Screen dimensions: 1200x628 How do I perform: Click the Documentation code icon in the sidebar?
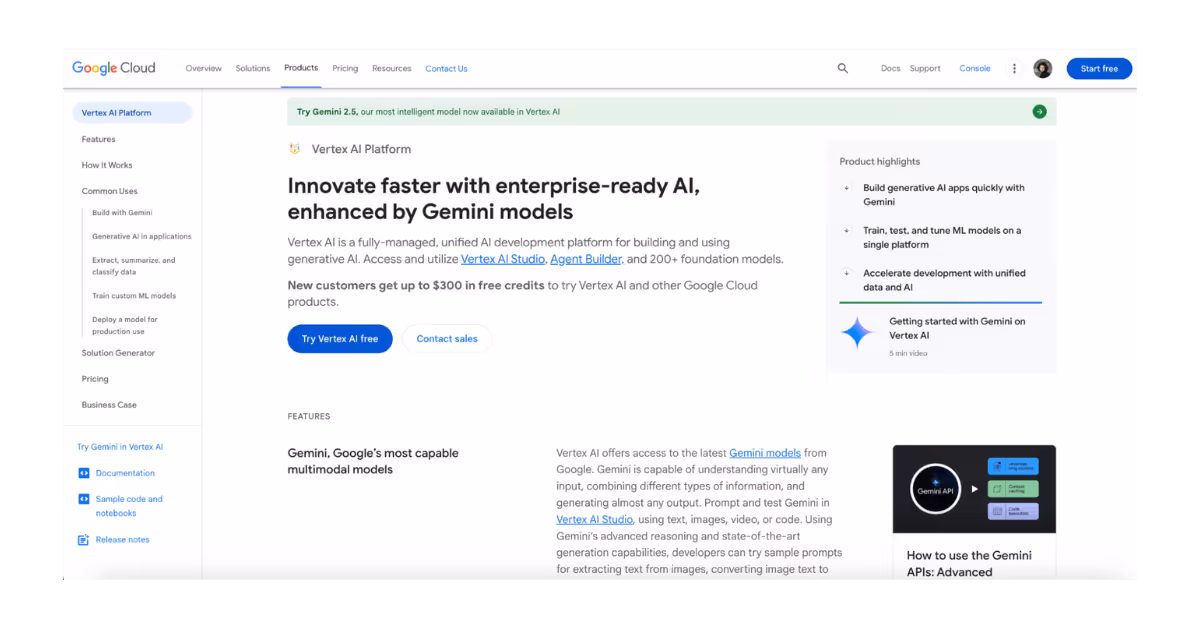83,473
